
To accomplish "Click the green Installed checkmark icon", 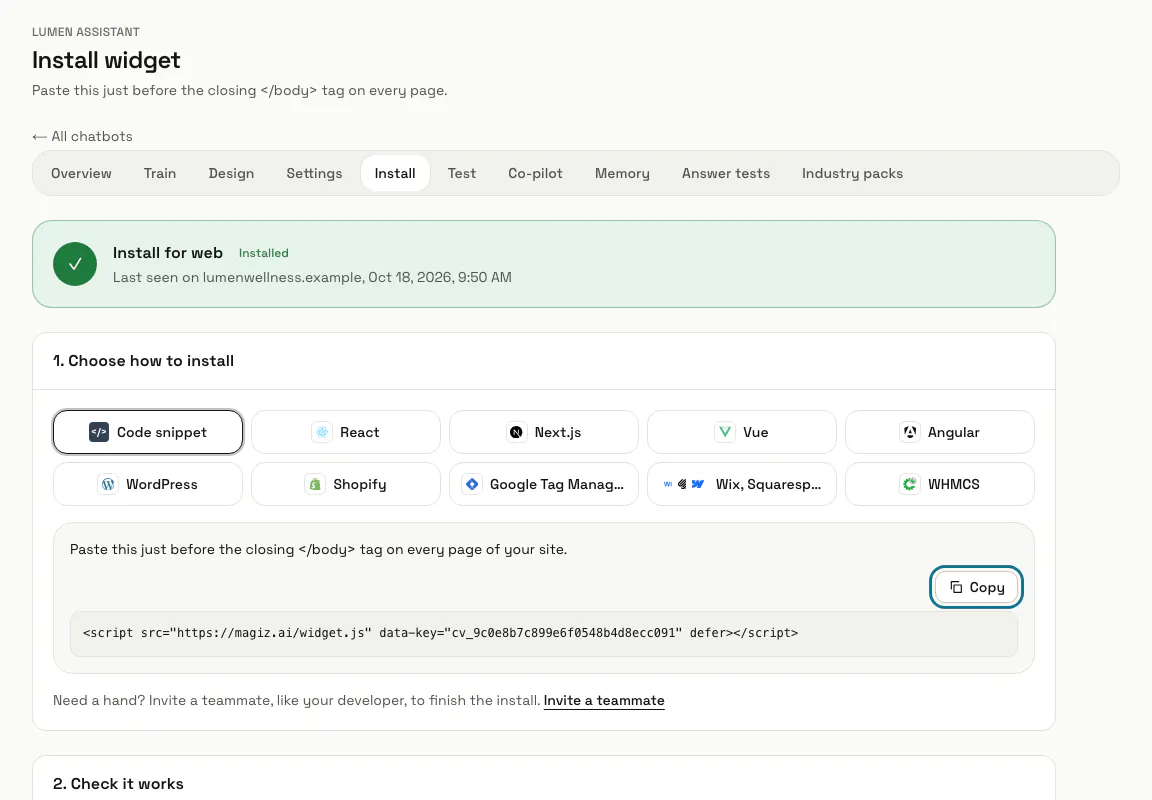I will click(x=75, y=264).
